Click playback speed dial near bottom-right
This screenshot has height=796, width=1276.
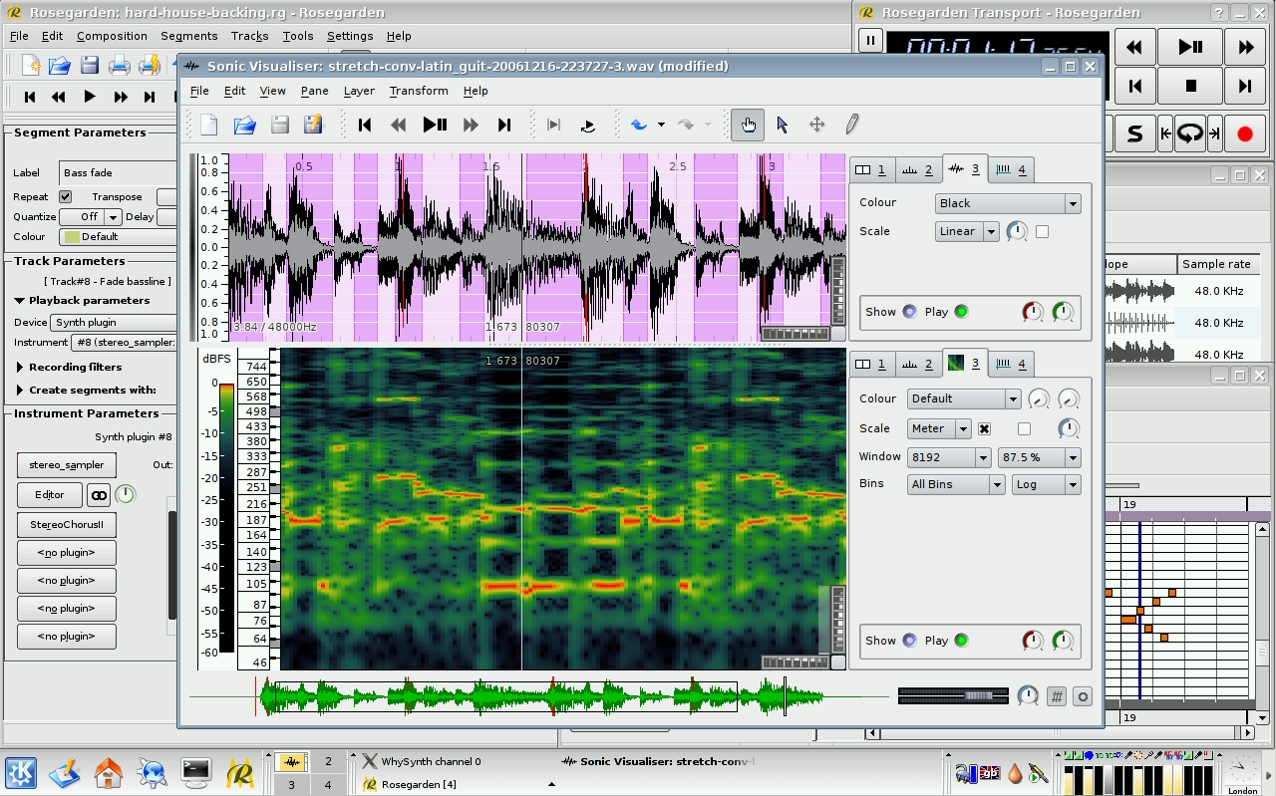tap(1028, 696)
